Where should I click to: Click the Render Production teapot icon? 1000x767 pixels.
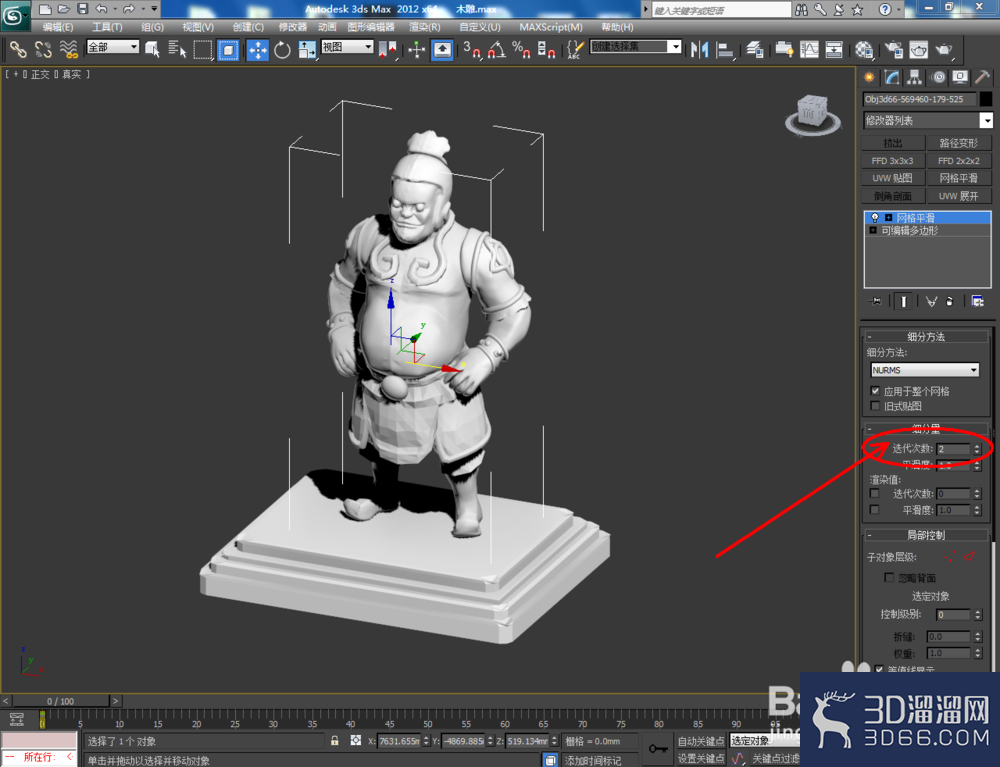point(944,49)
